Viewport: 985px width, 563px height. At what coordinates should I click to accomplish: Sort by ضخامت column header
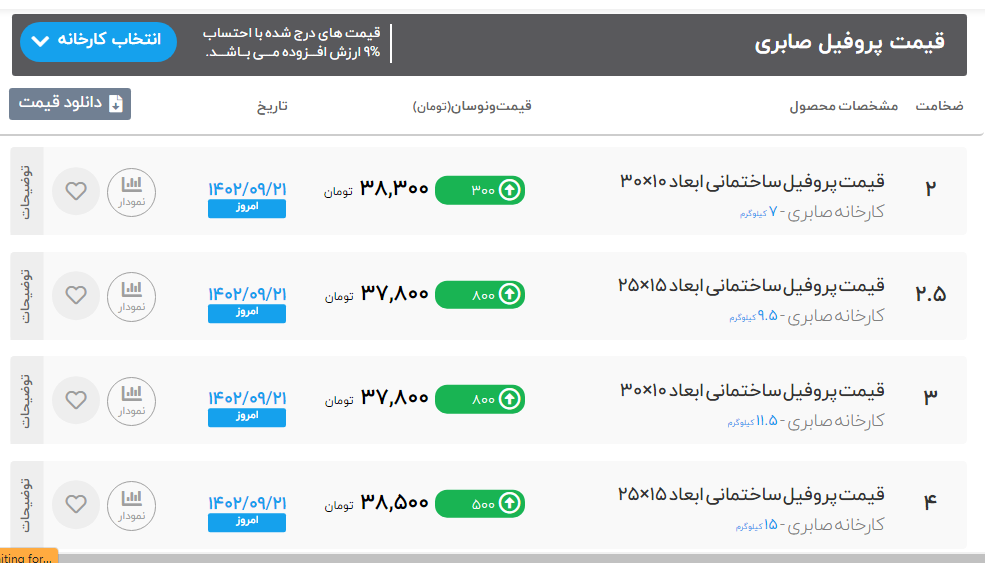click(939, 106)
